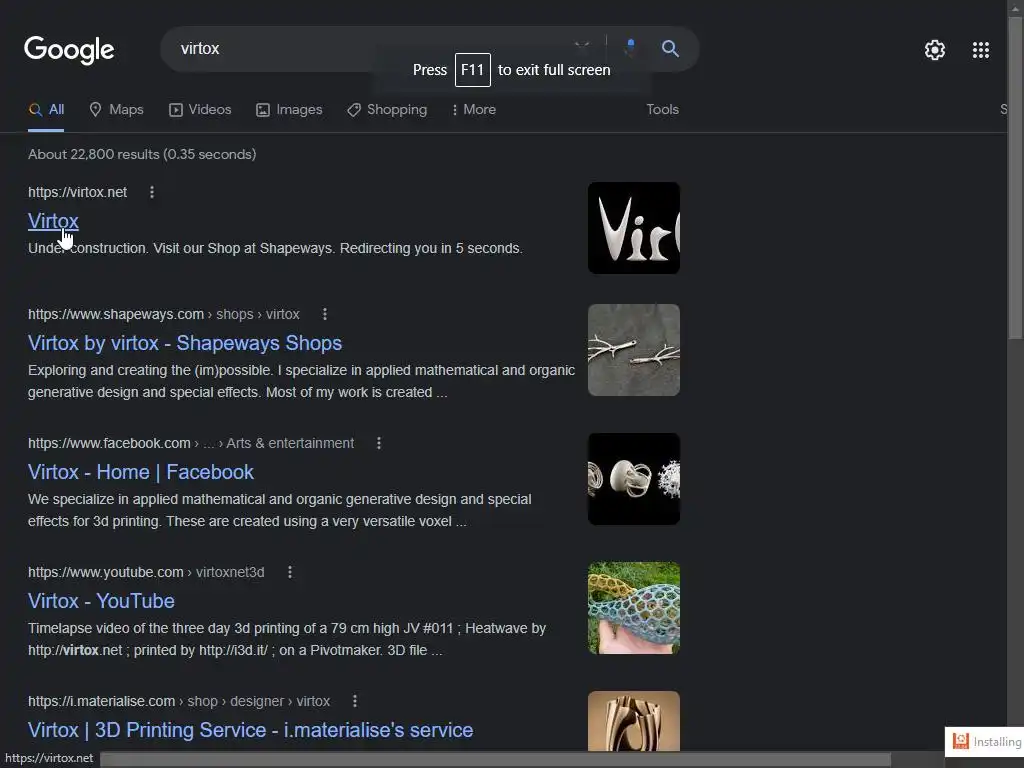This screenshot has width=1024, height=768.
Task: Click the facebook.com Arts & entertainment breadcrumb
Action: pos(191,443)
